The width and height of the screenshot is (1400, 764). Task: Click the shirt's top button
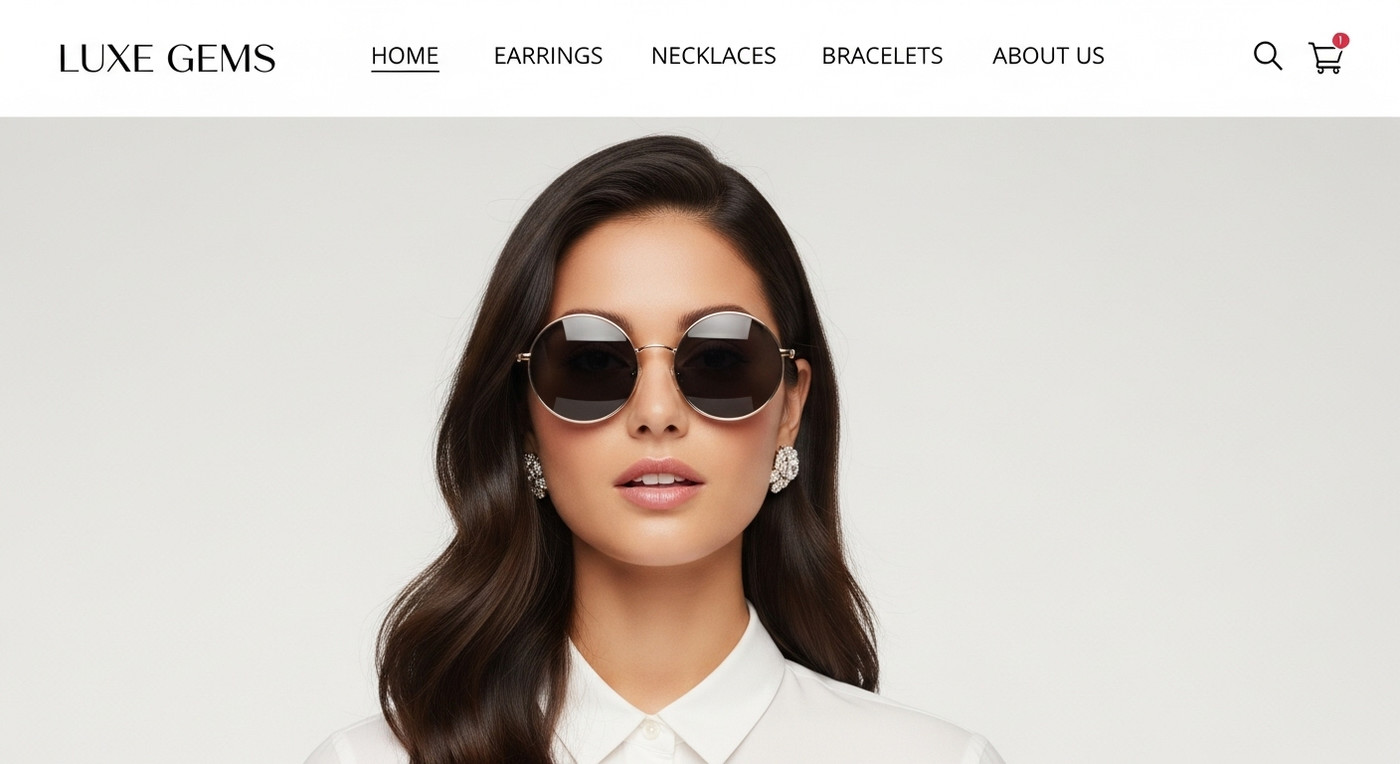pyautogui.click(x=651, y=732)
